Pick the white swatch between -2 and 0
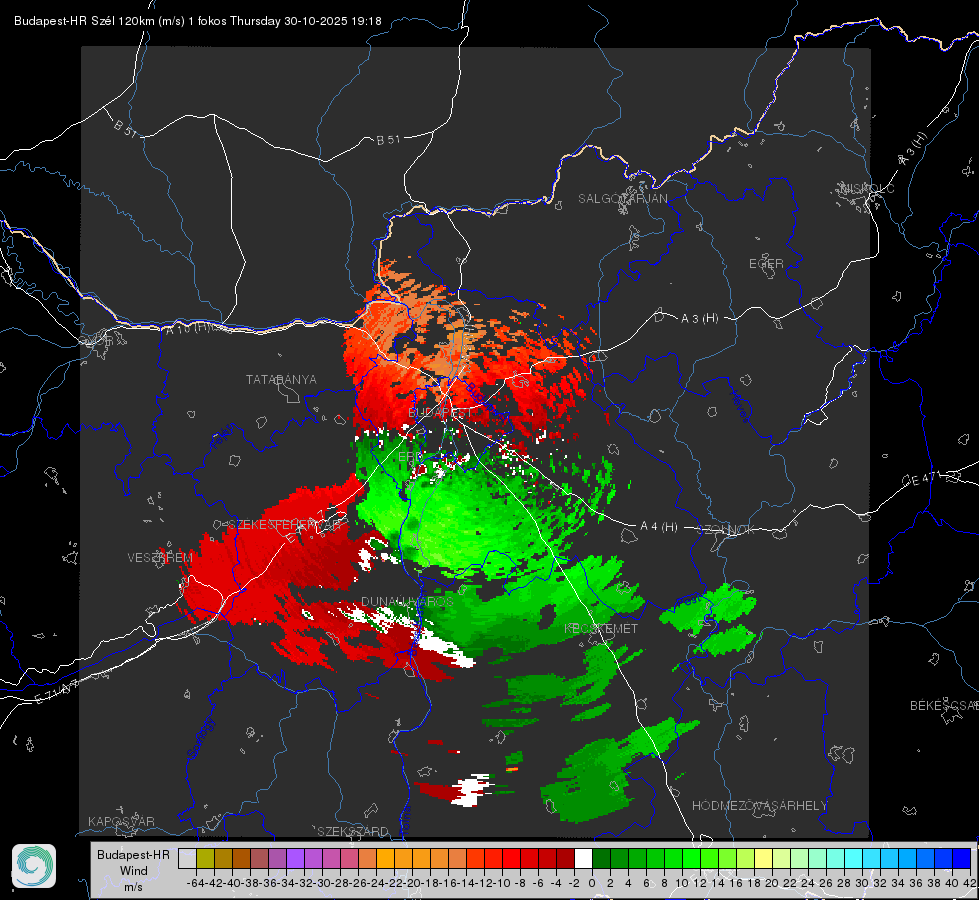 583,858
